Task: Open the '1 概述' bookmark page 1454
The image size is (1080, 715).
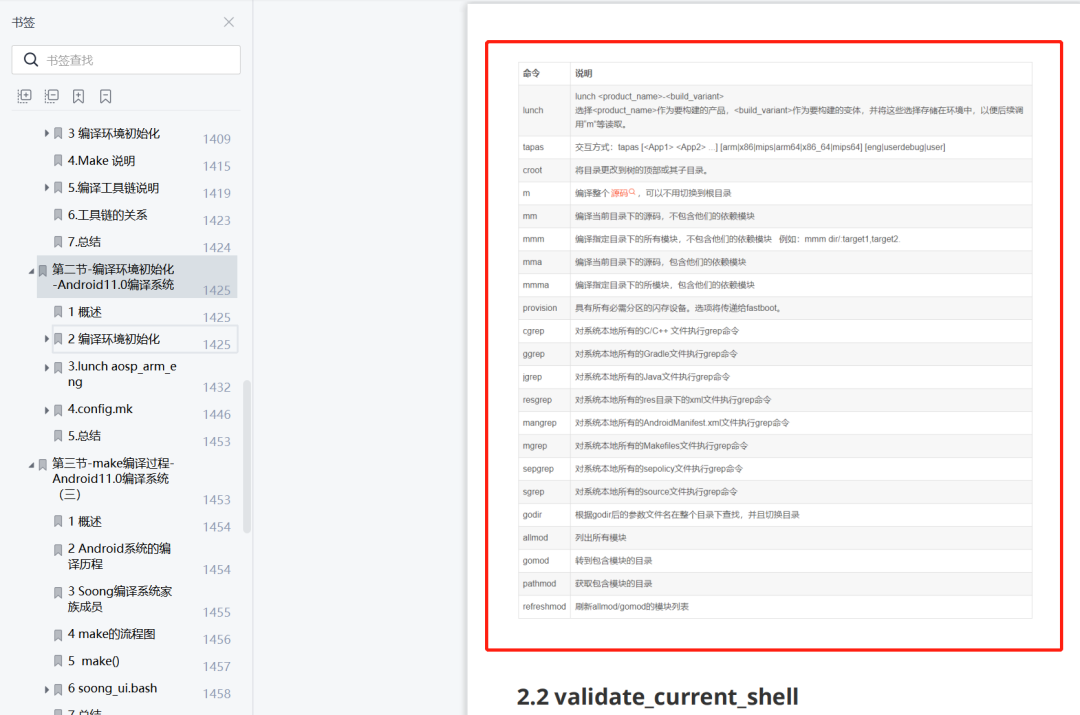Action: [85, 521]
